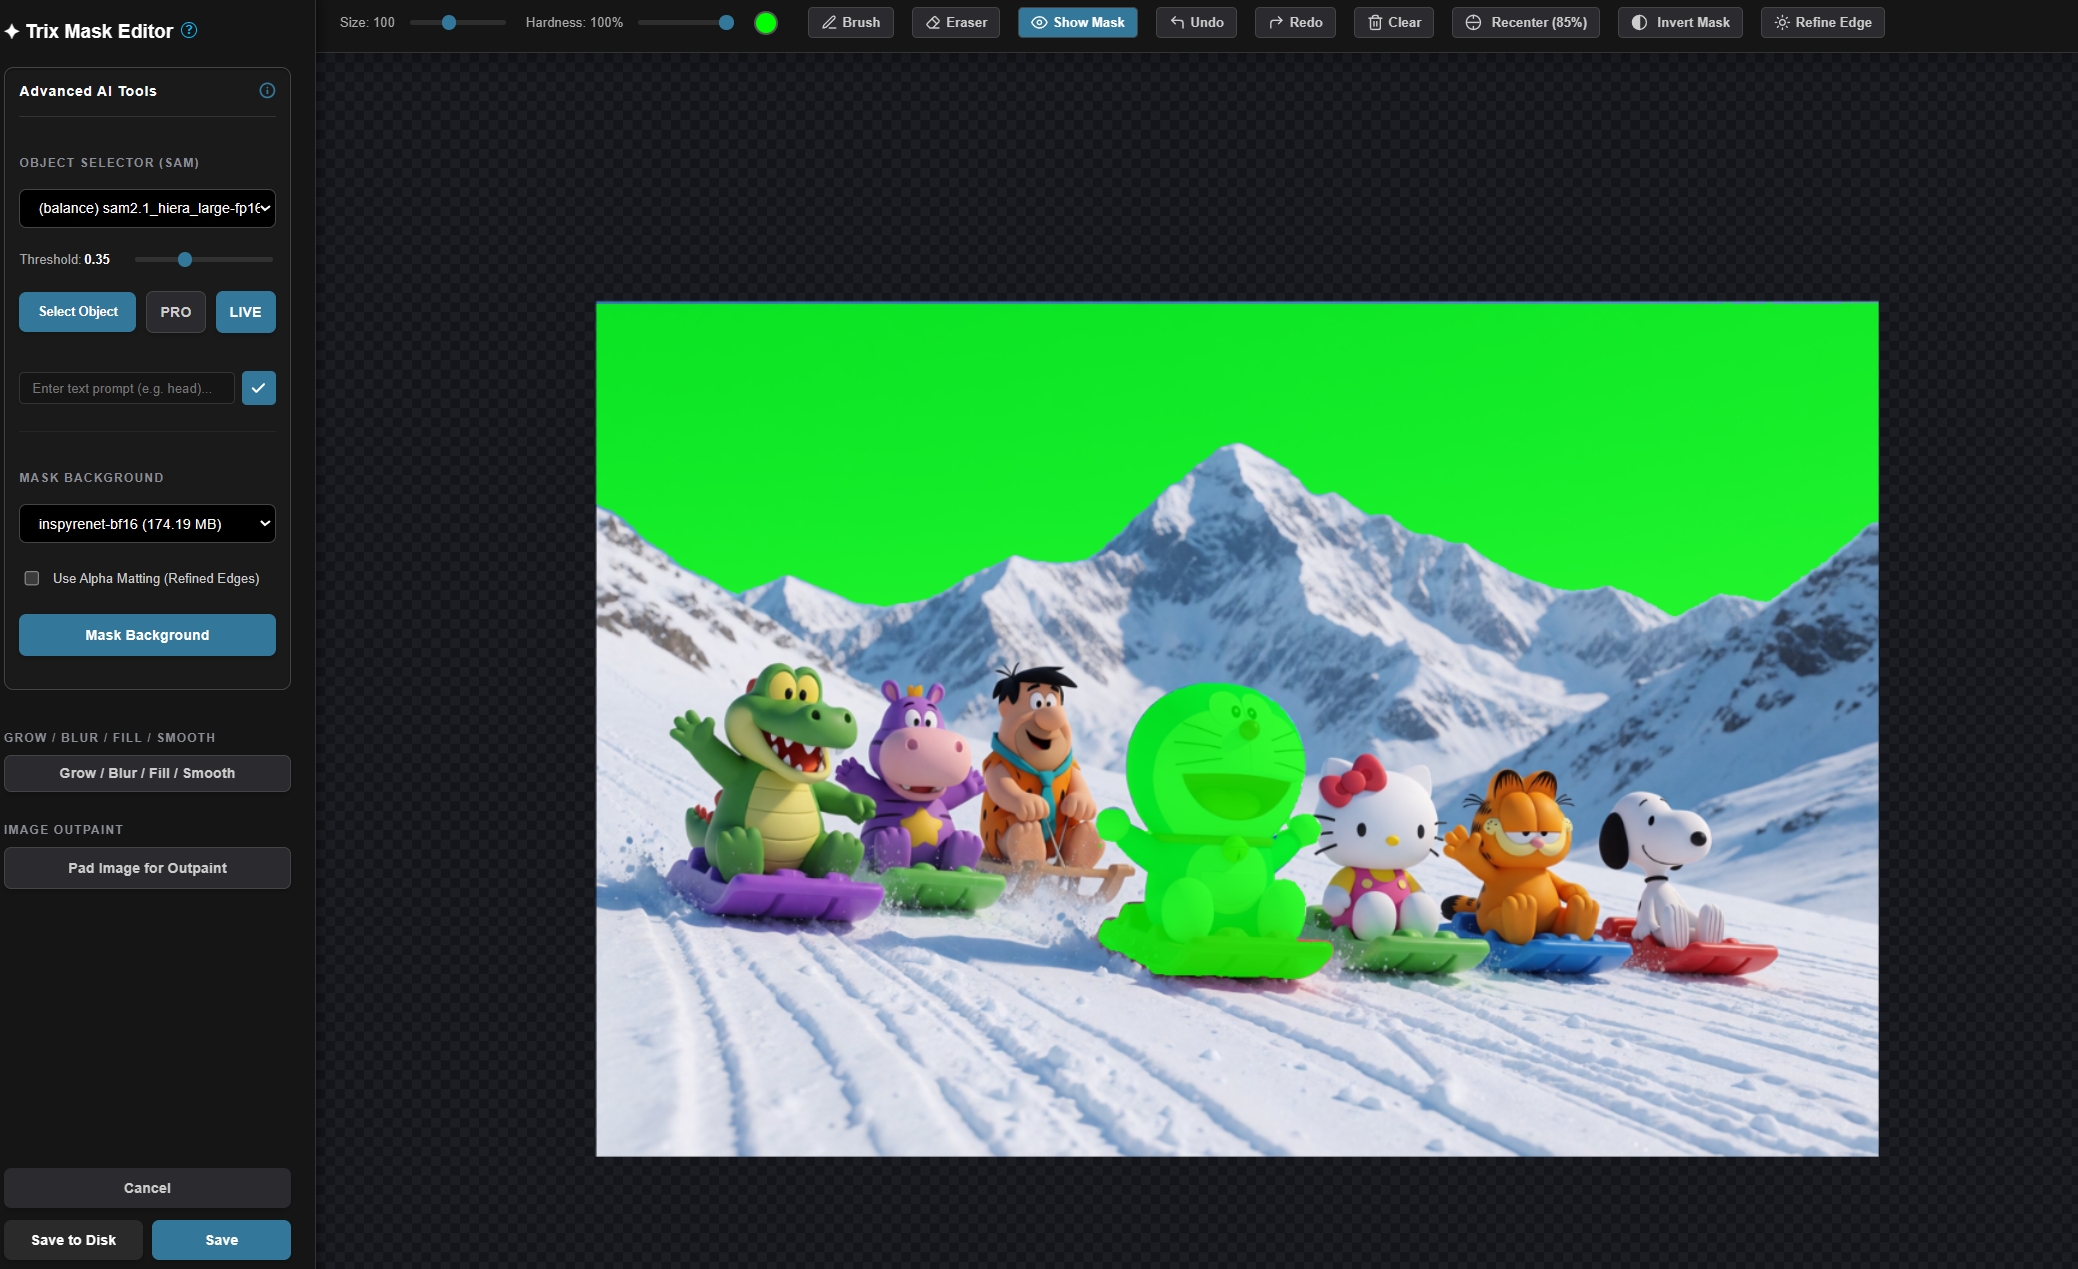Click the MASK BACKGROUND section label
2078x1269 pixels.
91,477
